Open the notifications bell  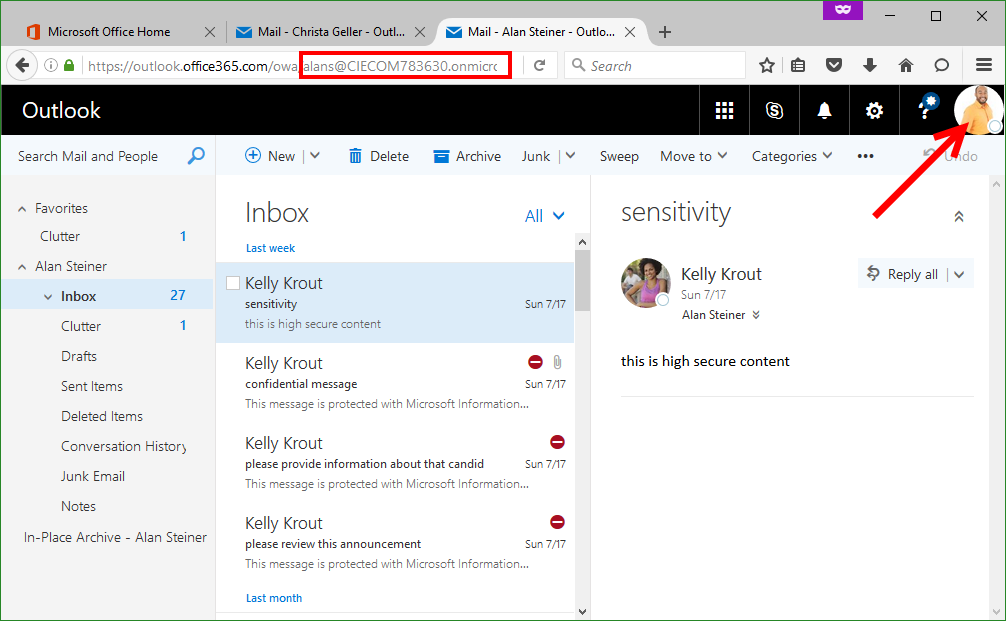824,111
